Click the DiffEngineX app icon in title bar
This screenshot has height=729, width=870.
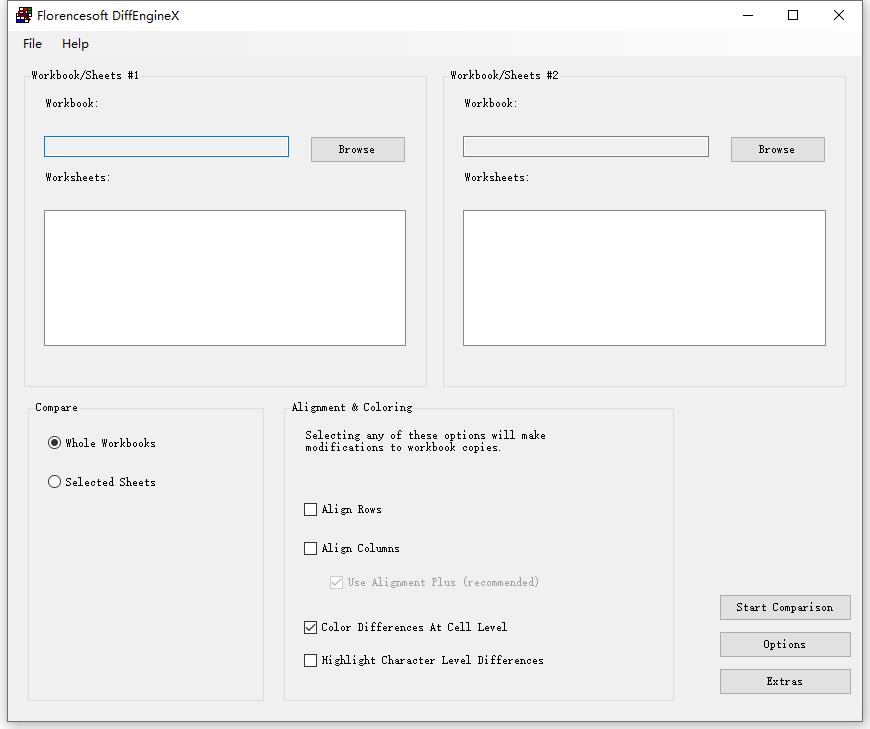click(x=23, y=15)
